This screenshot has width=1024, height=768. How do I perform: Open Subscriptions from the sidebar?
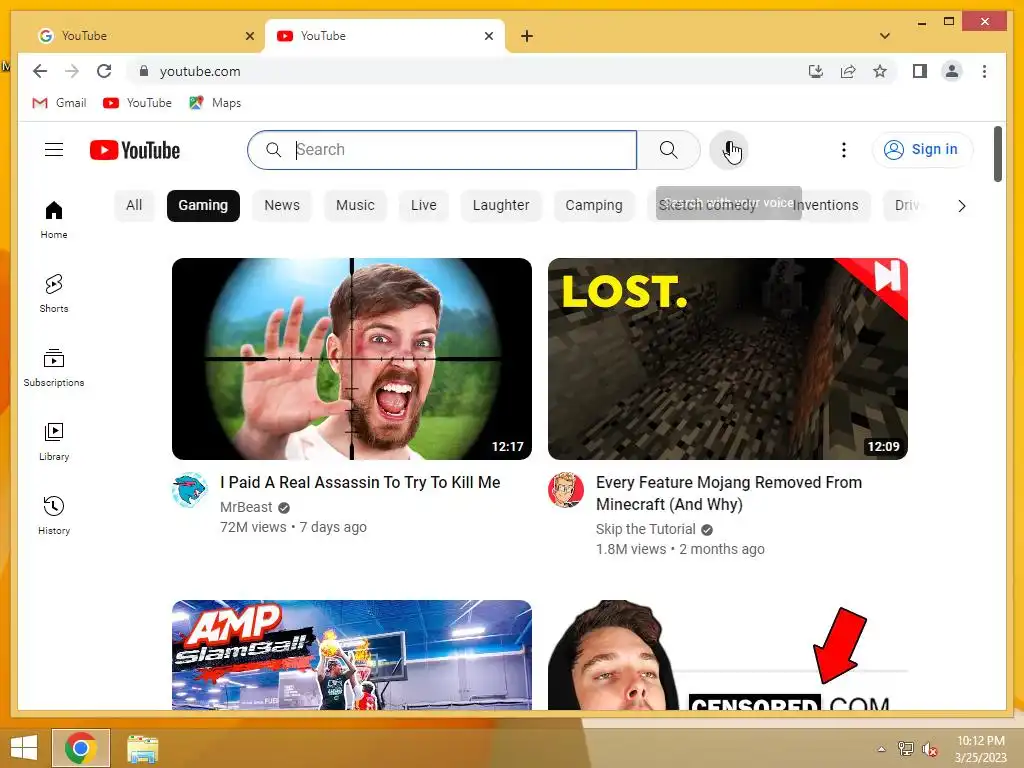(x=54, y=368)
